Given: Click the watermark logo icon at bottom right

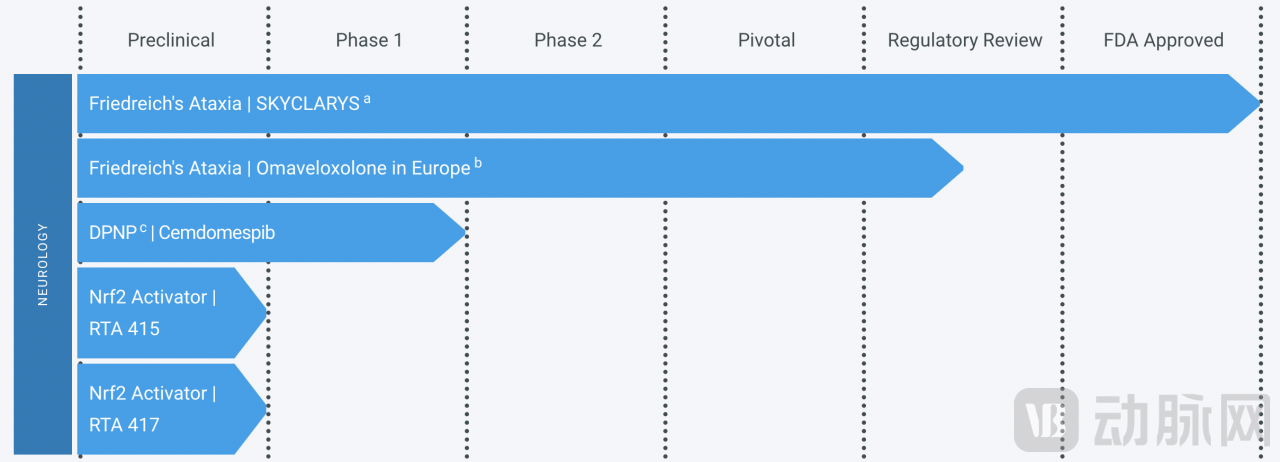Looking at the screenshot, I should click(x=1046, y=420).
